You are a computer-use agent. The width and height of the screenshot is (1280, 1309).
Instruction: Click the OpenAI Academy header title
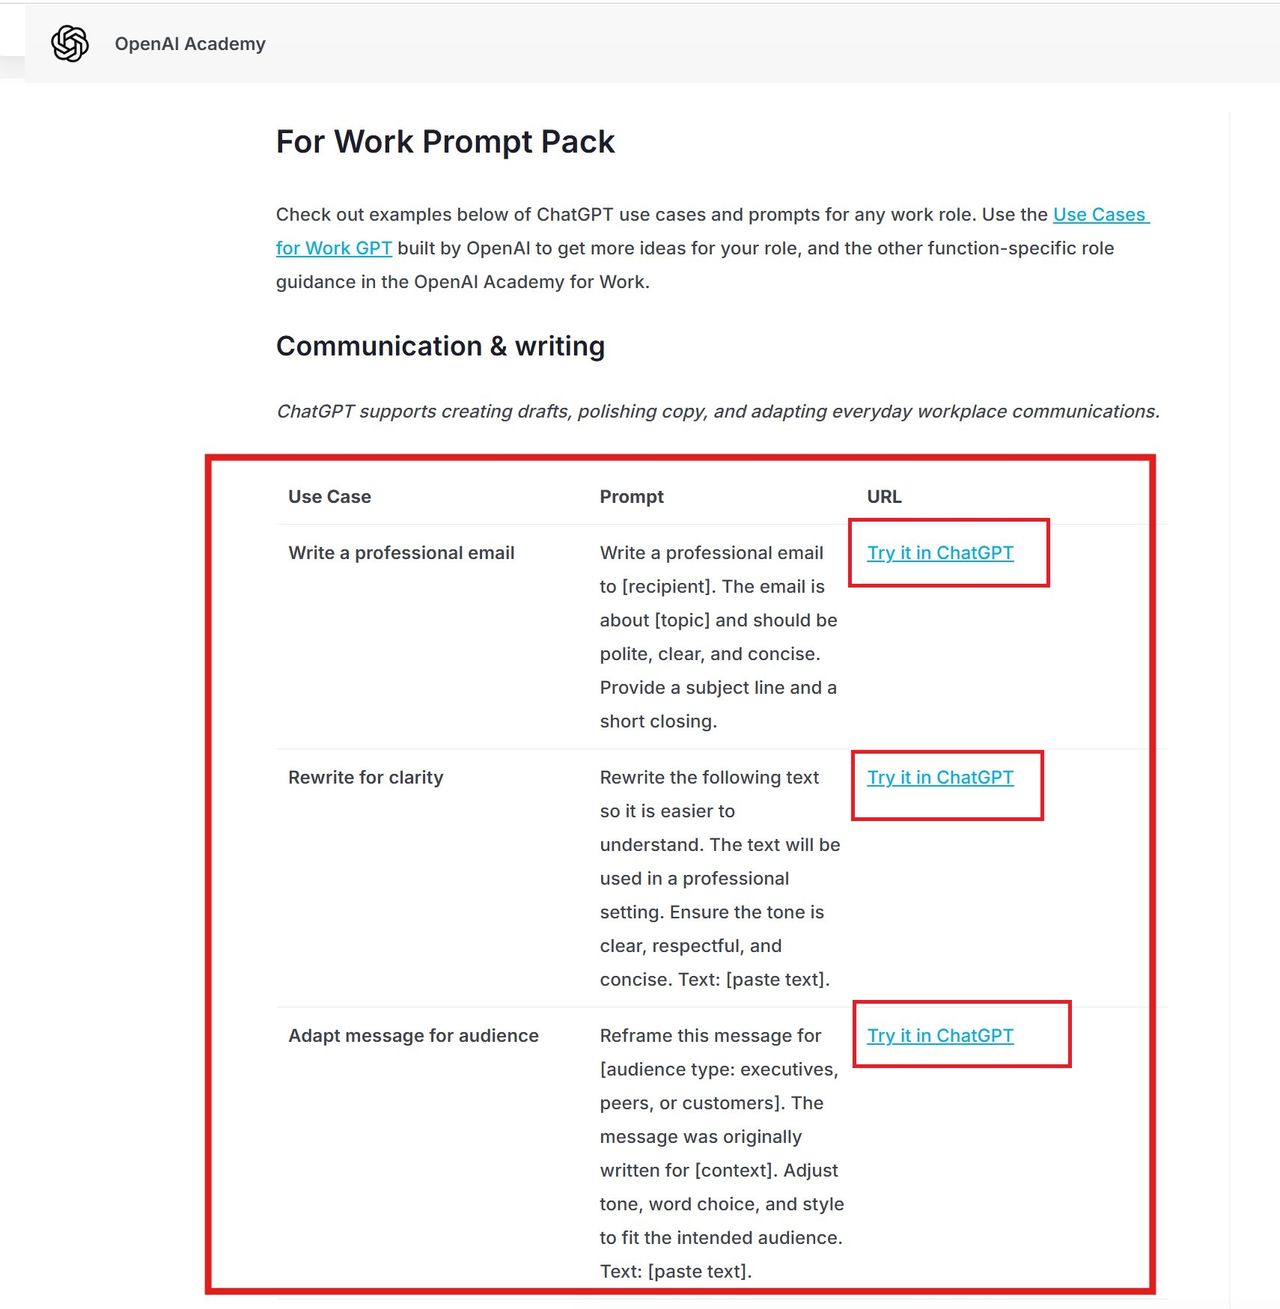tap(190, 44)
